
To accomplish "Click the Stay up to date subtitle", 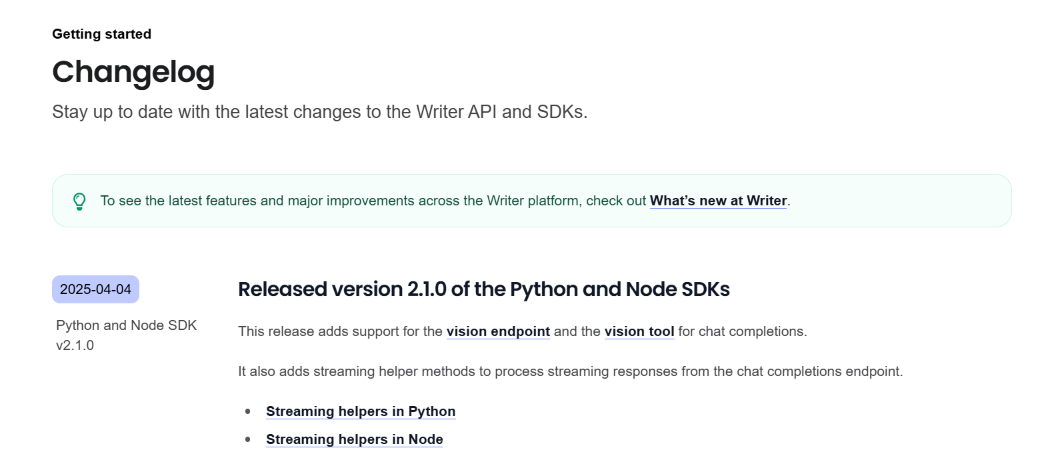I will pyautogui.click(x=320, y=112).
